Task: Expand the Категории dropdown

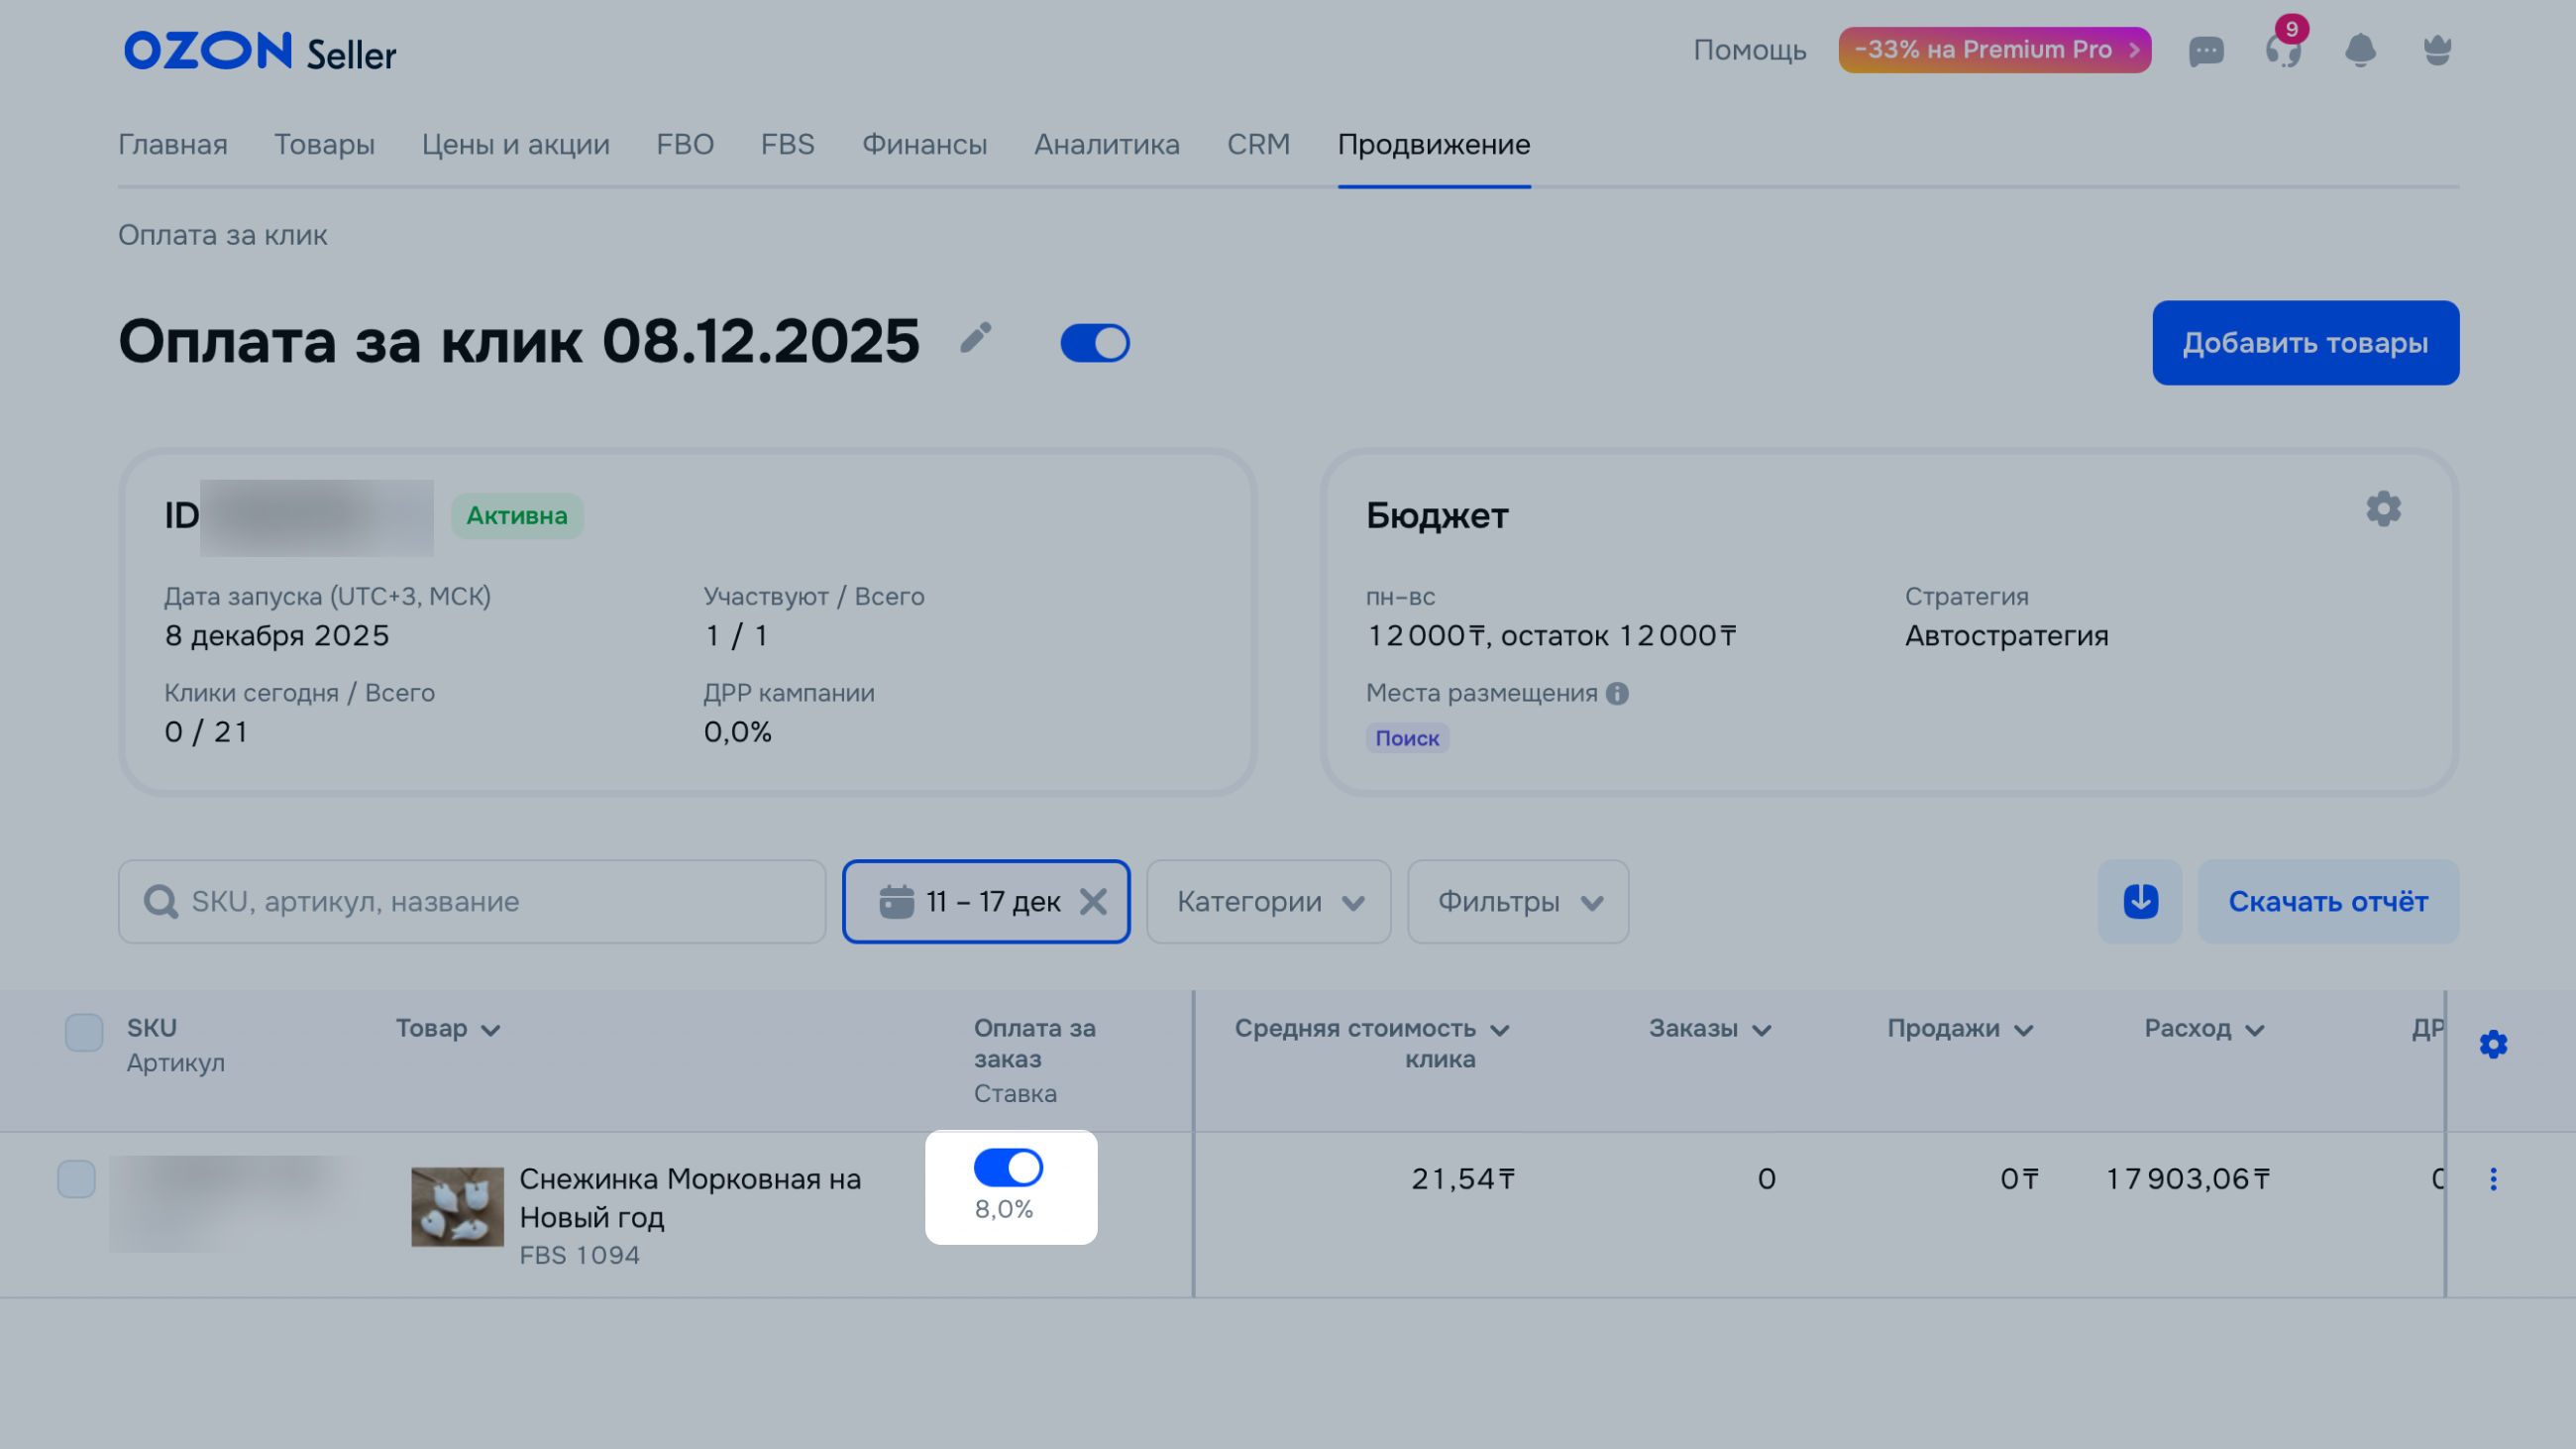Action: 1268,901
